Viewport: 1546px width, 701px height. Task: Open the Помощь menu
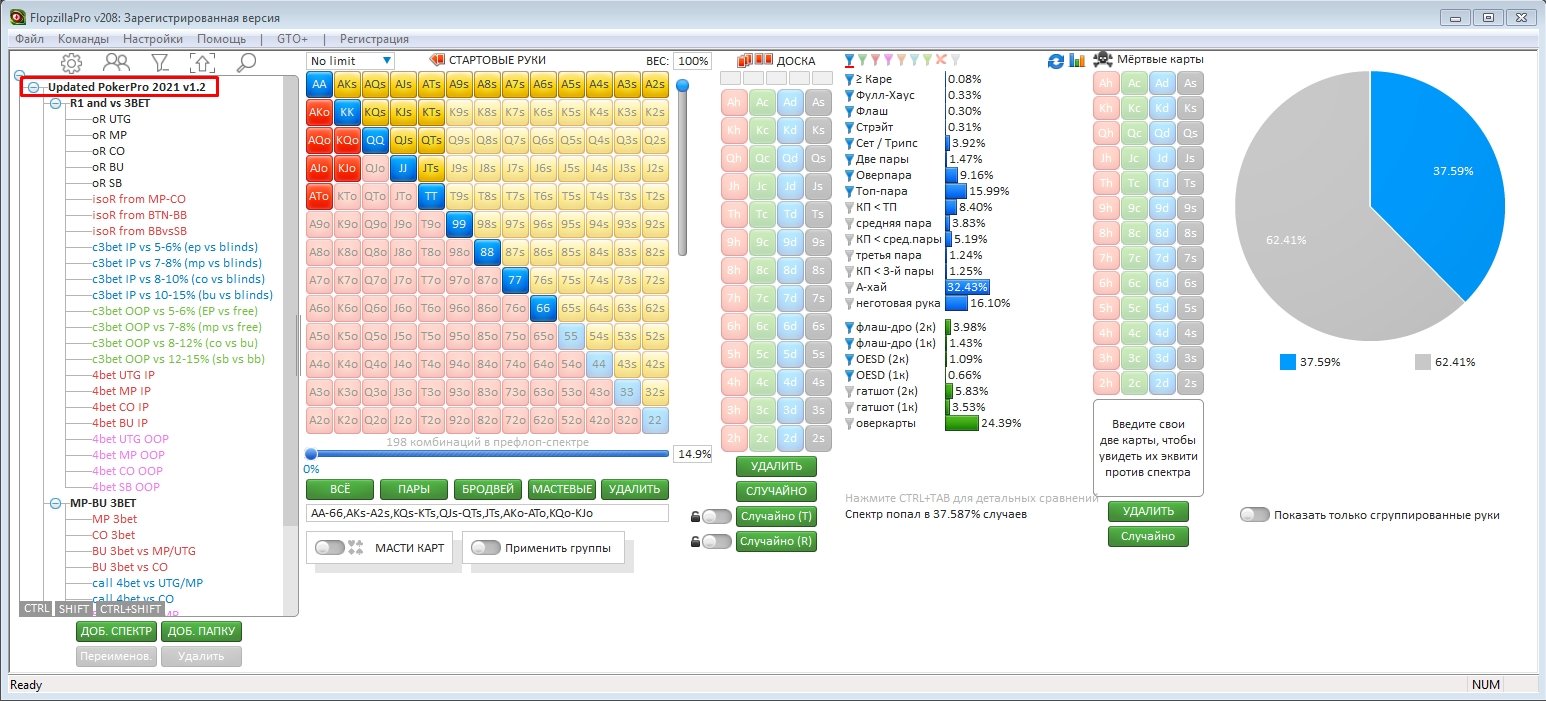[x=221, y=39]
